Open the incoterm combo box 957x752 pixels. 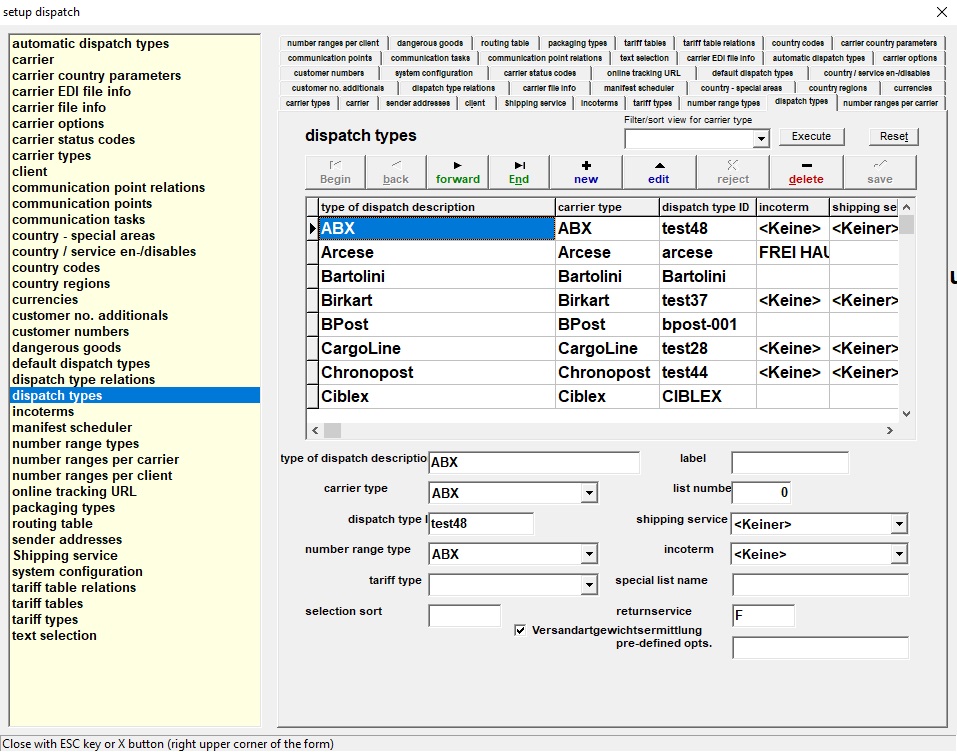899,554
